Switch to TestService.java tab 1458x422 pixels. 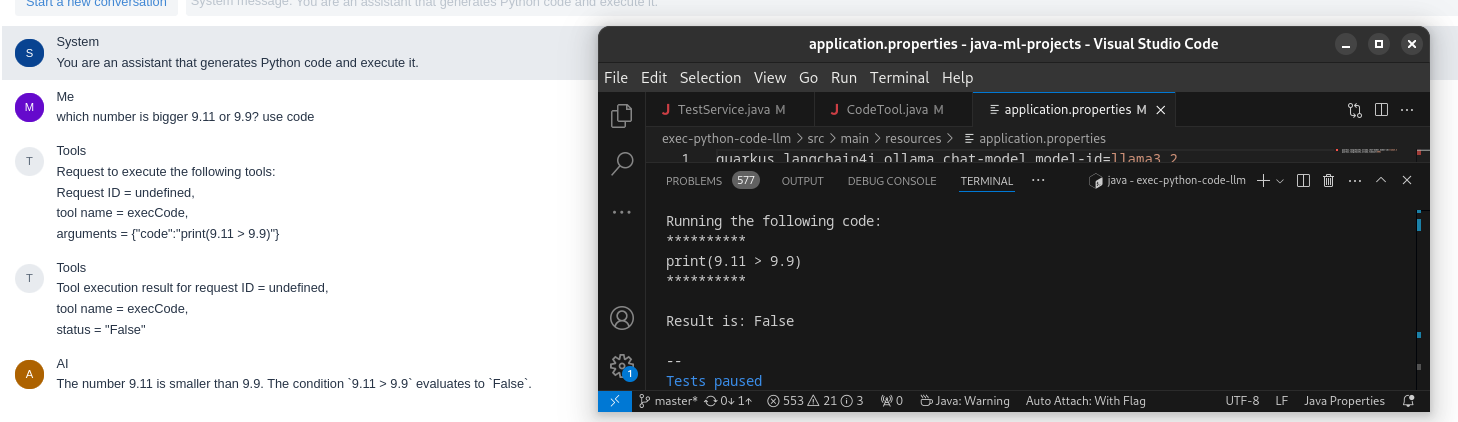pos(730,110)
